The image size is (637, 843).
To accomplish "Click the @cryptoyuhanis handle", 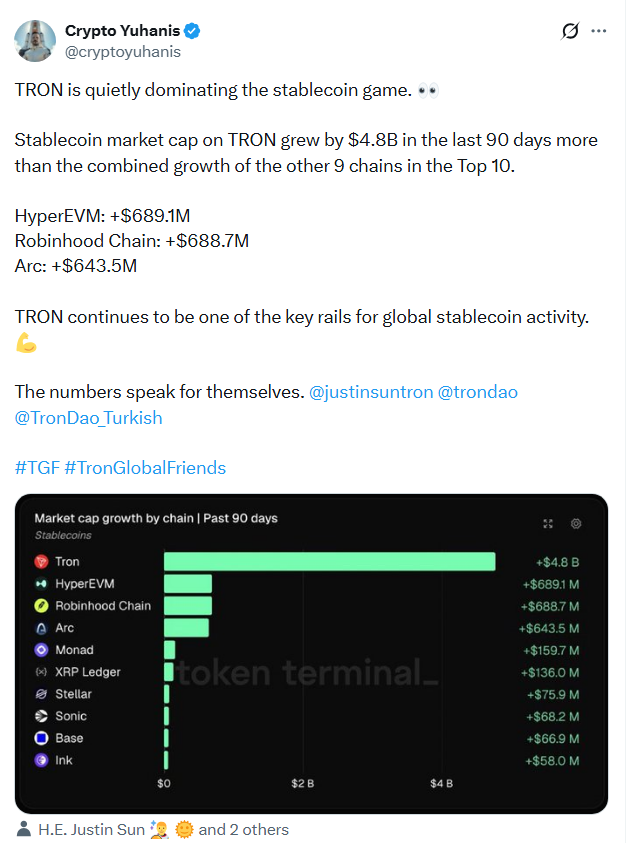I will 123,52.
